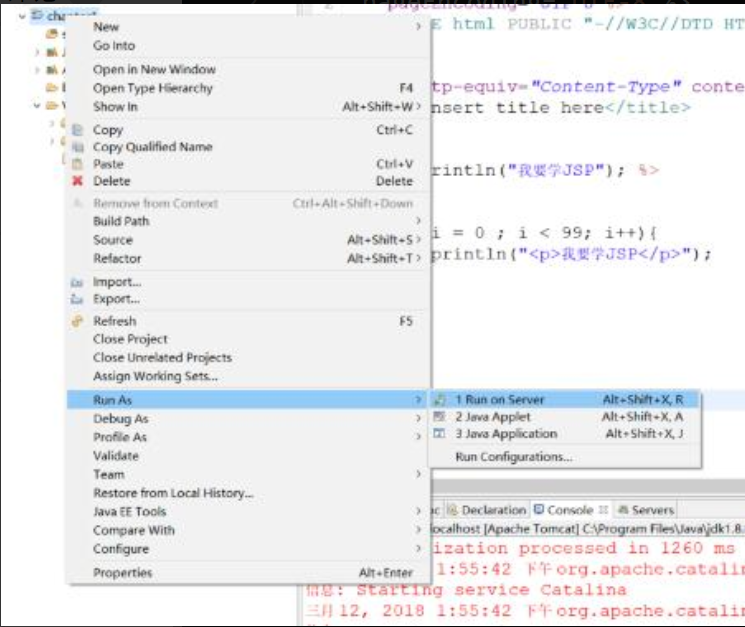Choose 2 Java Applet
745x627 pixels.
(x=565, y=417)
